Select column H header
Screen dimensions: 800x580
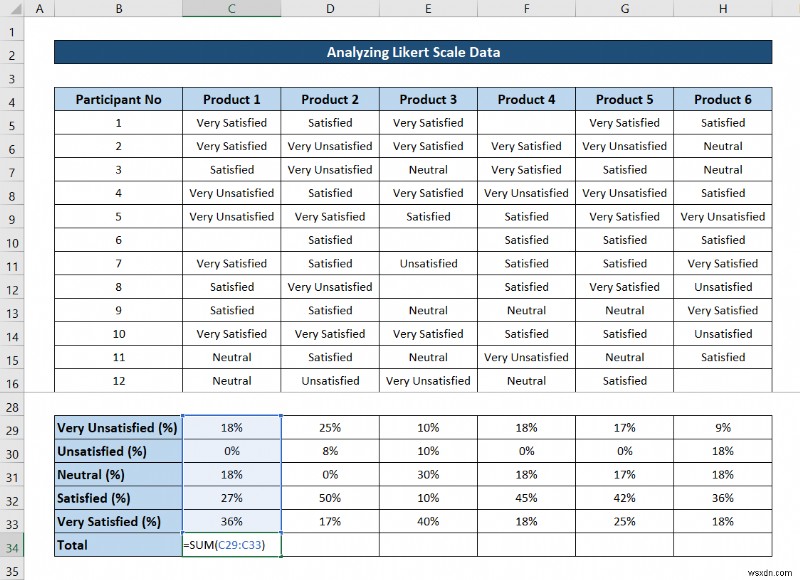click(x=723, y=8)
